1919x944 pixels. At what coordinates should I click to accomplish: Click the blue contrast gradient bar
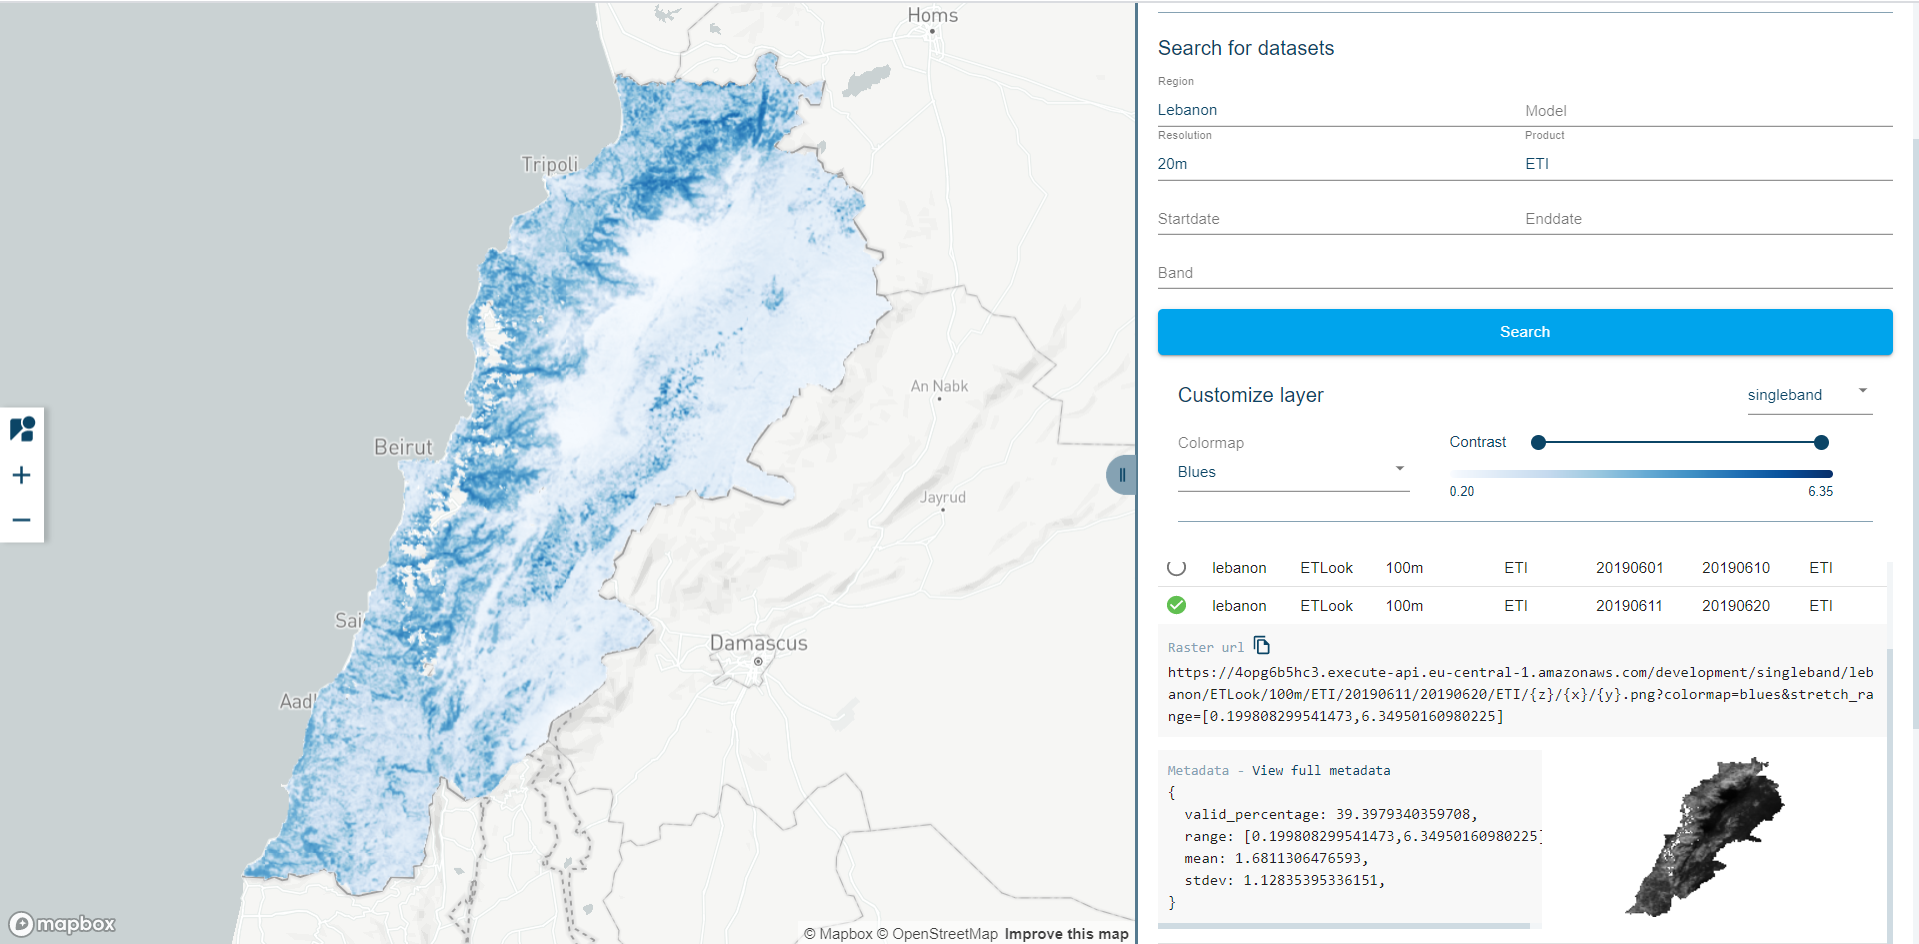tap(1641, 474)
